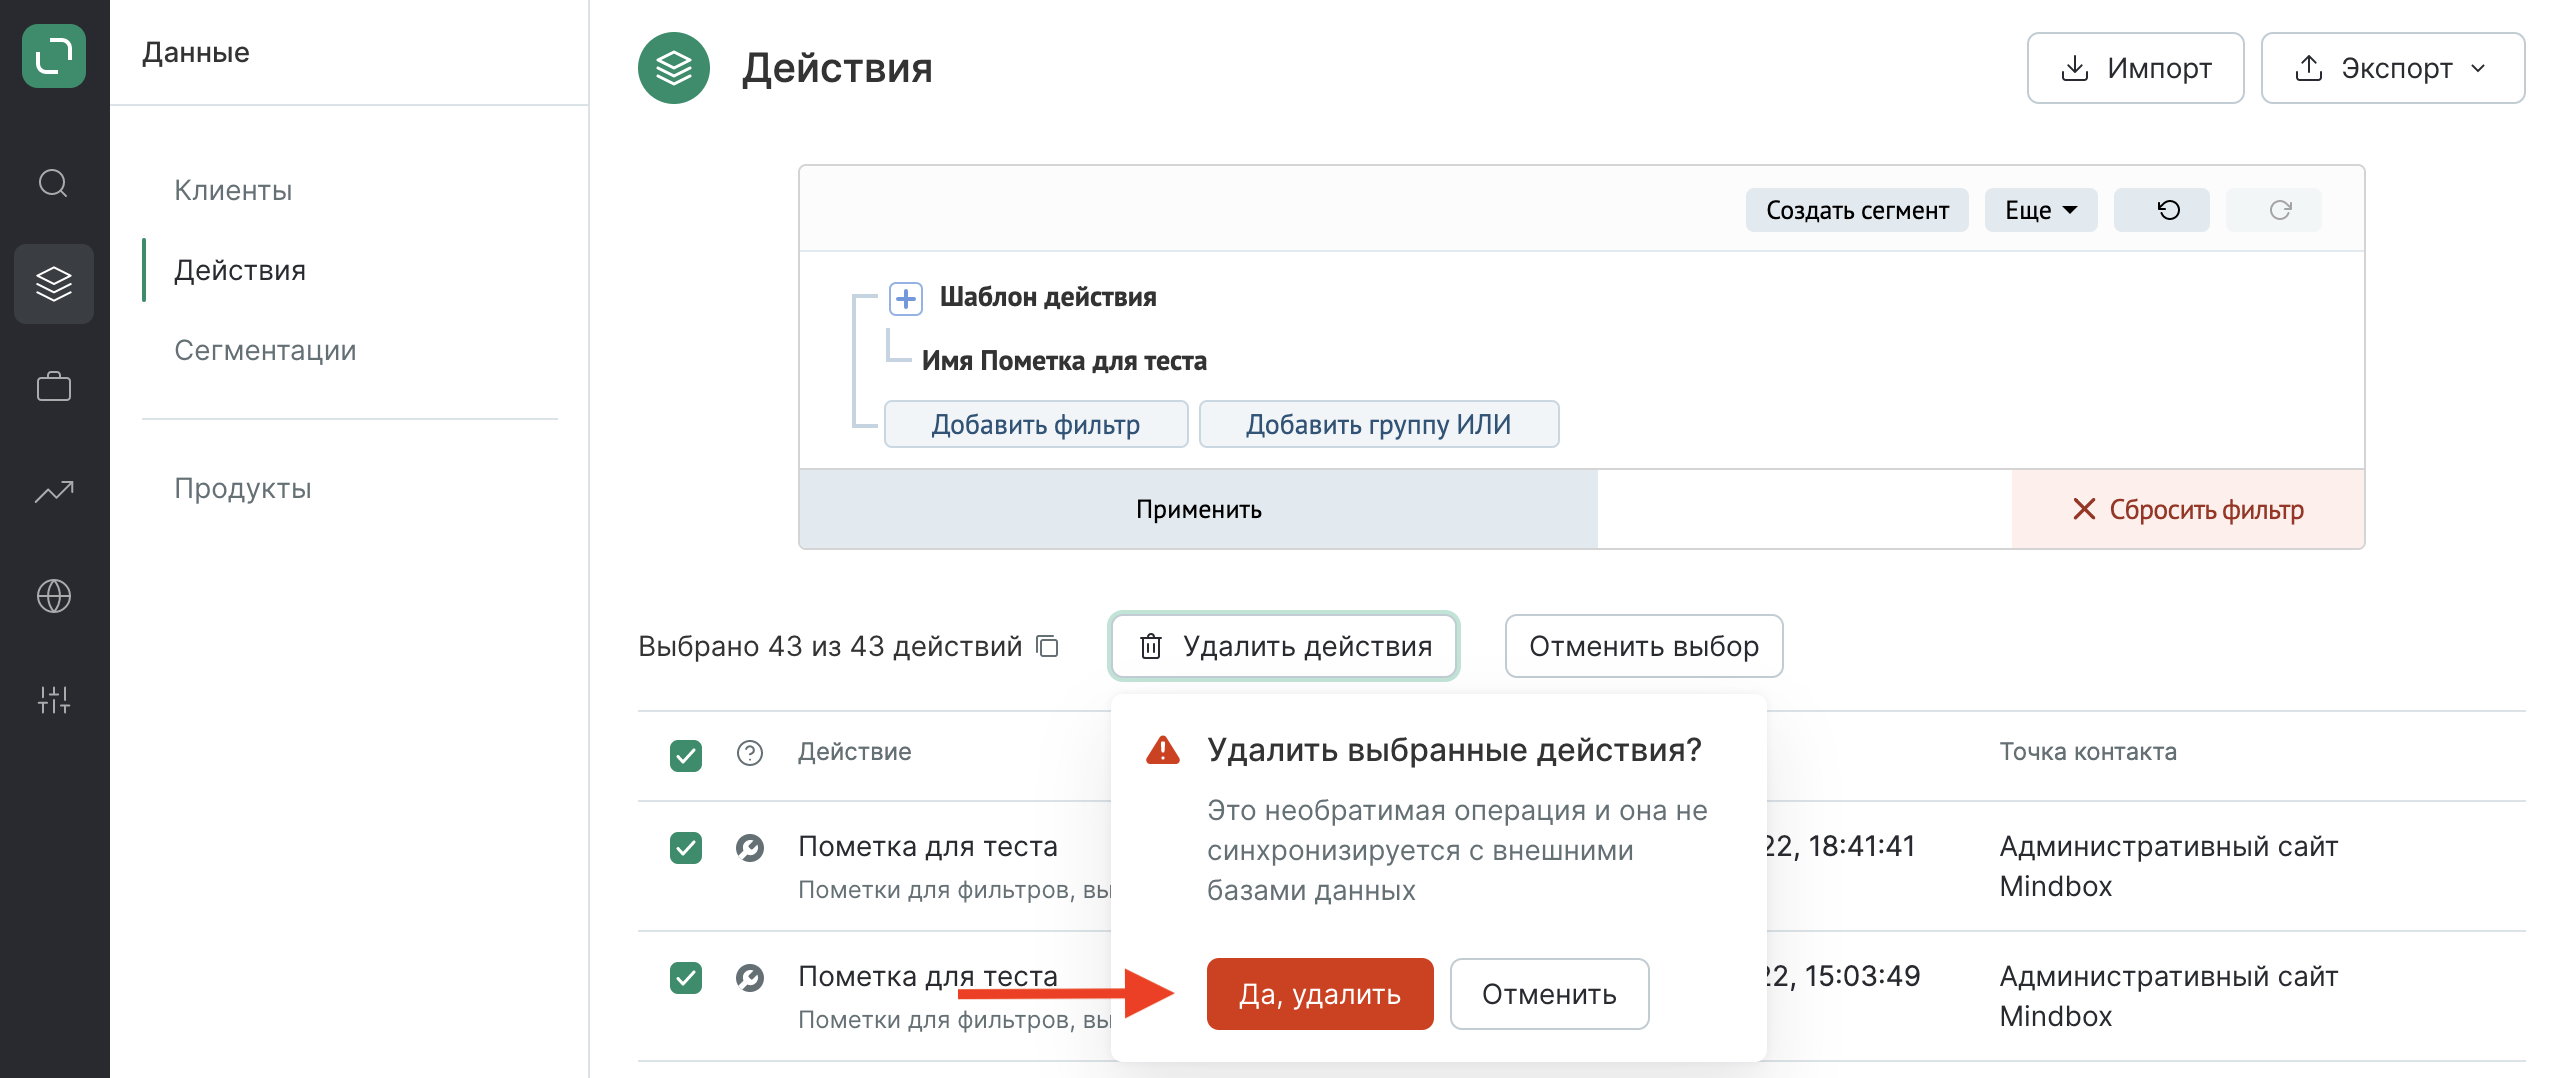Open the analytics trend-line icon in sidebar
The width and height of the screenshot is (2572, 1078).
click(x=54, y=492)
